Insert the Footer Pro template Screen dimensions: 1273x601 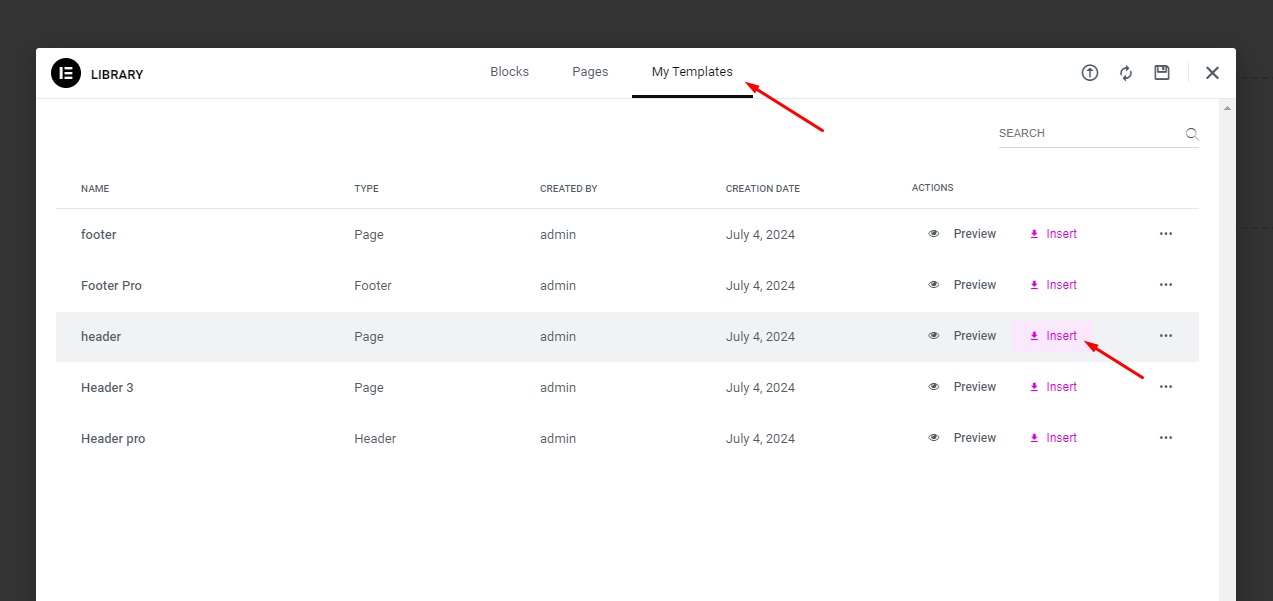1053,285
